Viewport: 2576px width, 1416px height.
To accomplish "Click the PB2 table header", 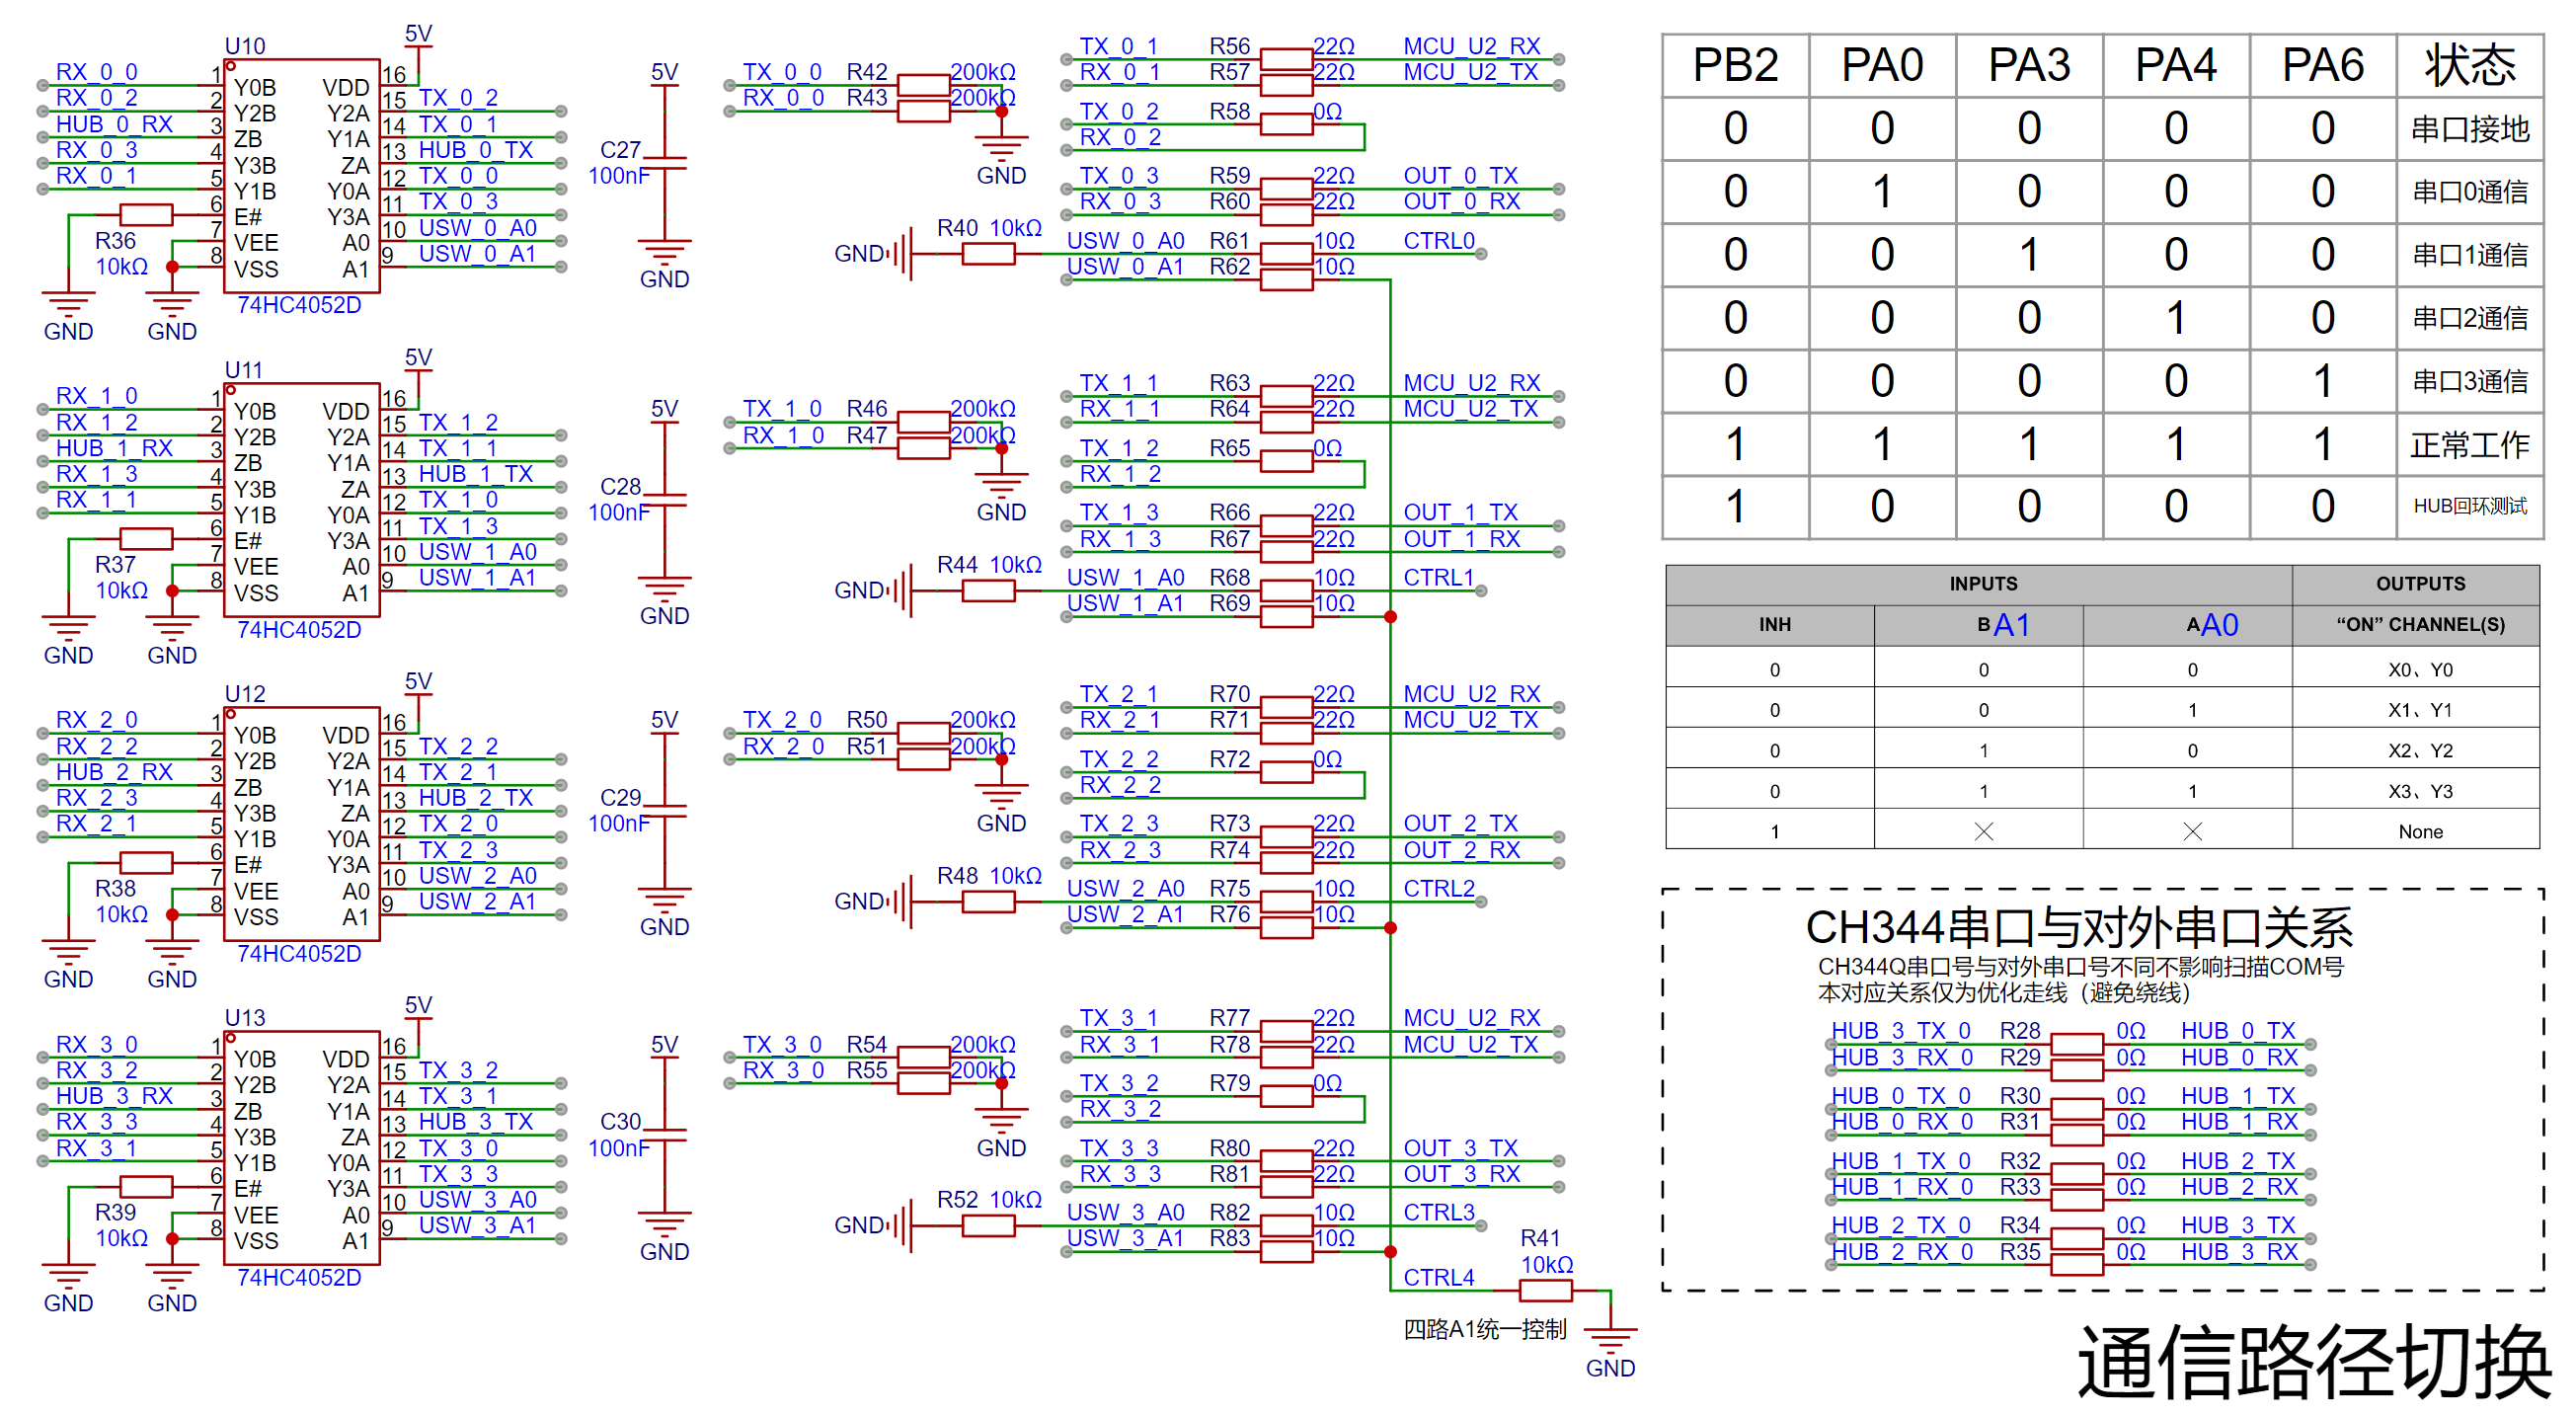I will point(1736,65).
